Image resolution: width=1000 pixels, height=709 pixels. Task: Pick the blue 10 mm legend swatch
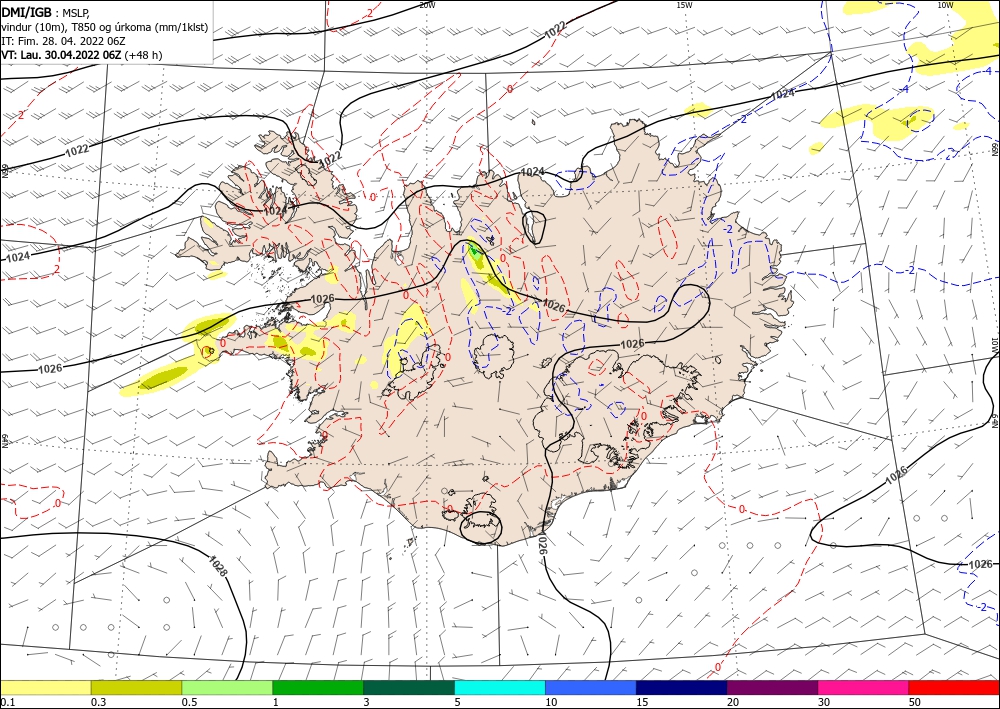(591, 687)
